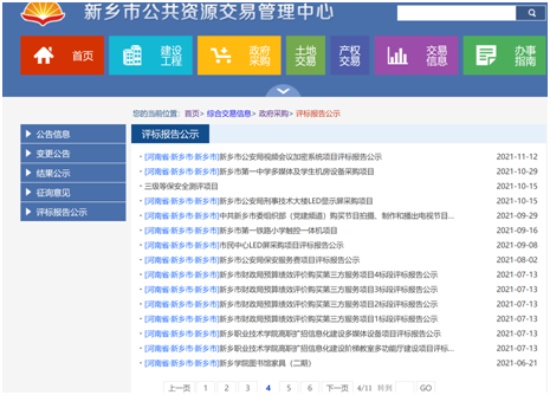Open 中共新乡市委组织部 党建频道 notice
The width and height of the screenshot is (550, 395).
(x=299, y=216)
